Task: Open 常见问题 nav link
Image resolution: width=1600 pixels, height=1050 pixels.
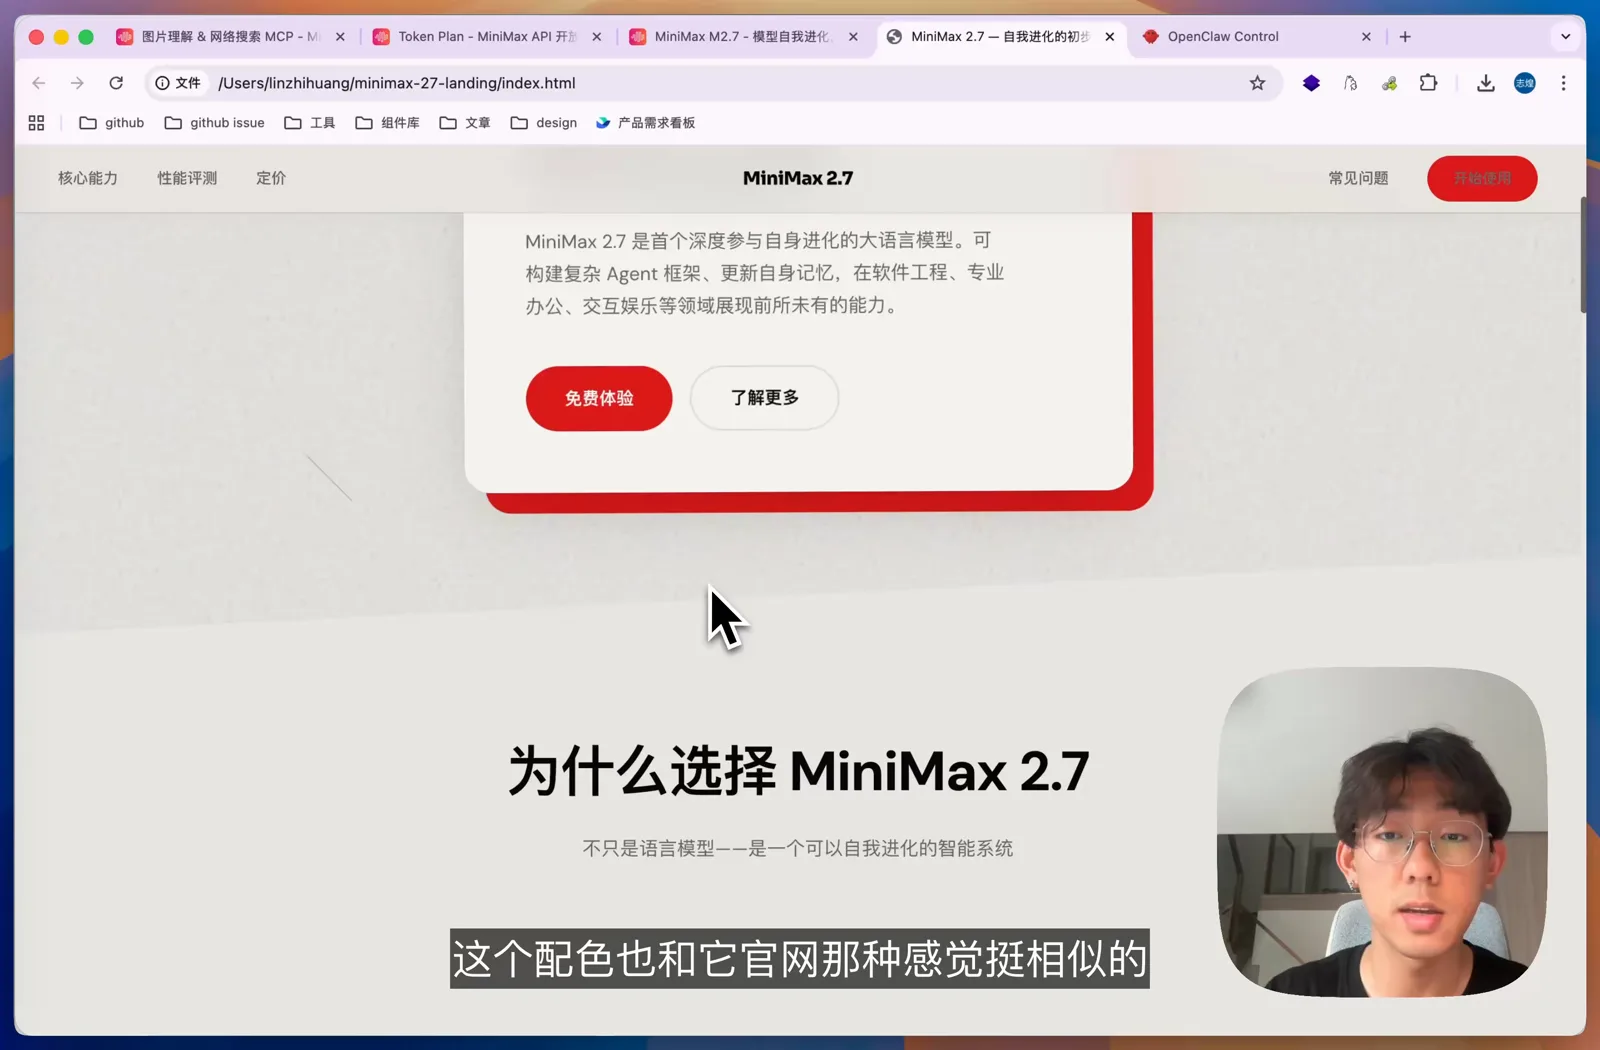Action: tap(1358, 178)
